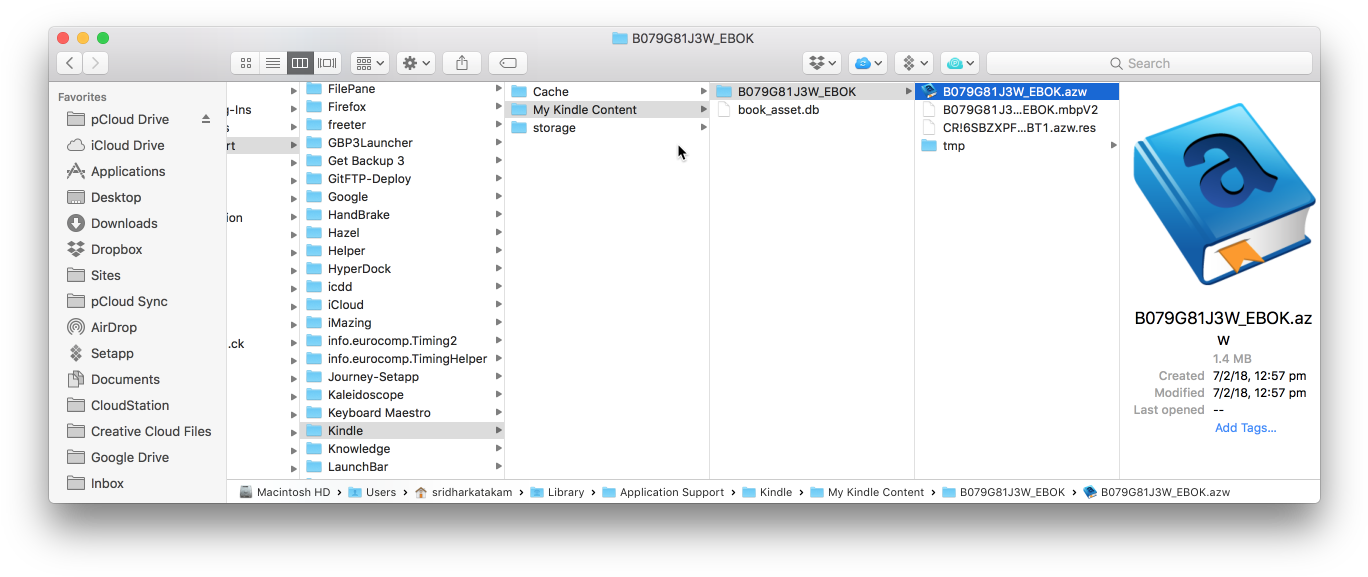Image resolution: width=1368 pixels, height=577 pixels.
Task: Open the Dropbox toolbar menu
Action: 823,63
